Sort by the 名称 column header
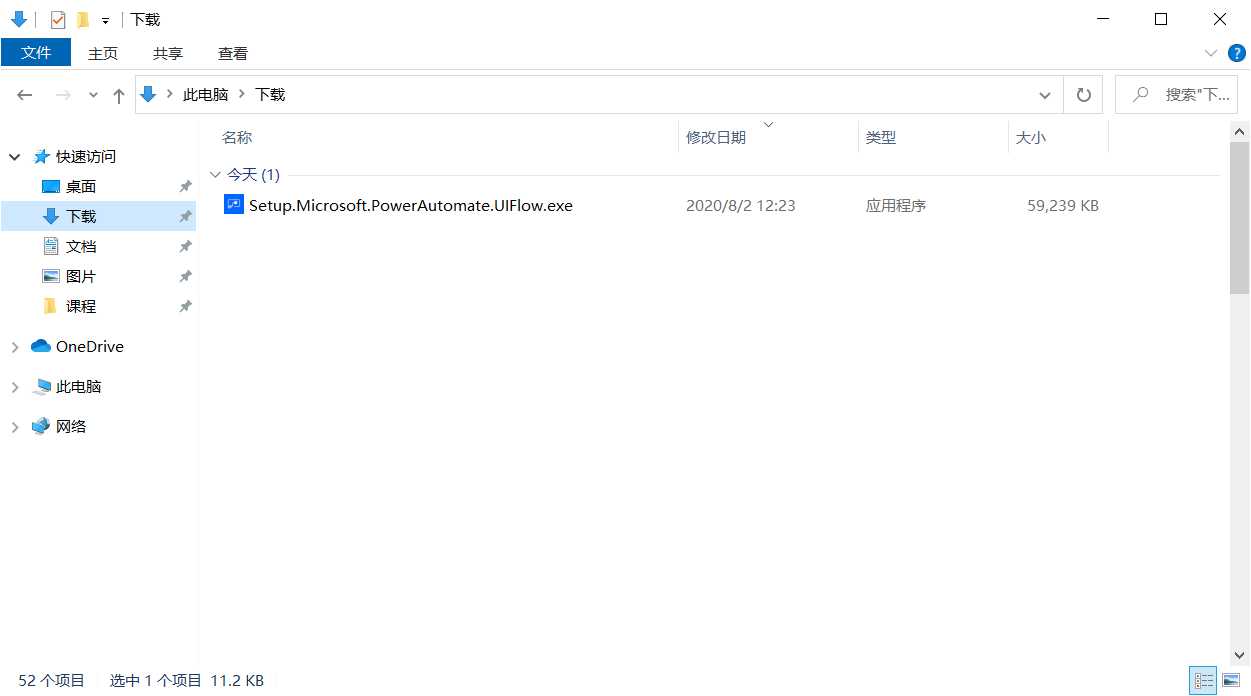Viewport: 1251px width, 696px height. pyautogui.click(x=237, y=138)
